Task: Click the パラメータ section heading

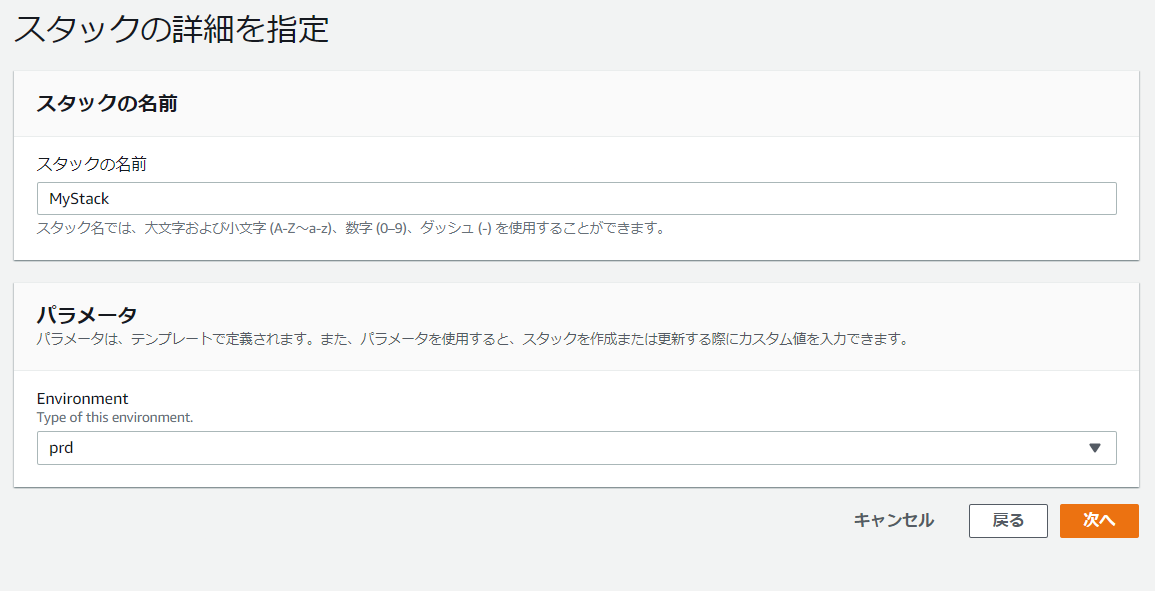Action: coord(87,315)
